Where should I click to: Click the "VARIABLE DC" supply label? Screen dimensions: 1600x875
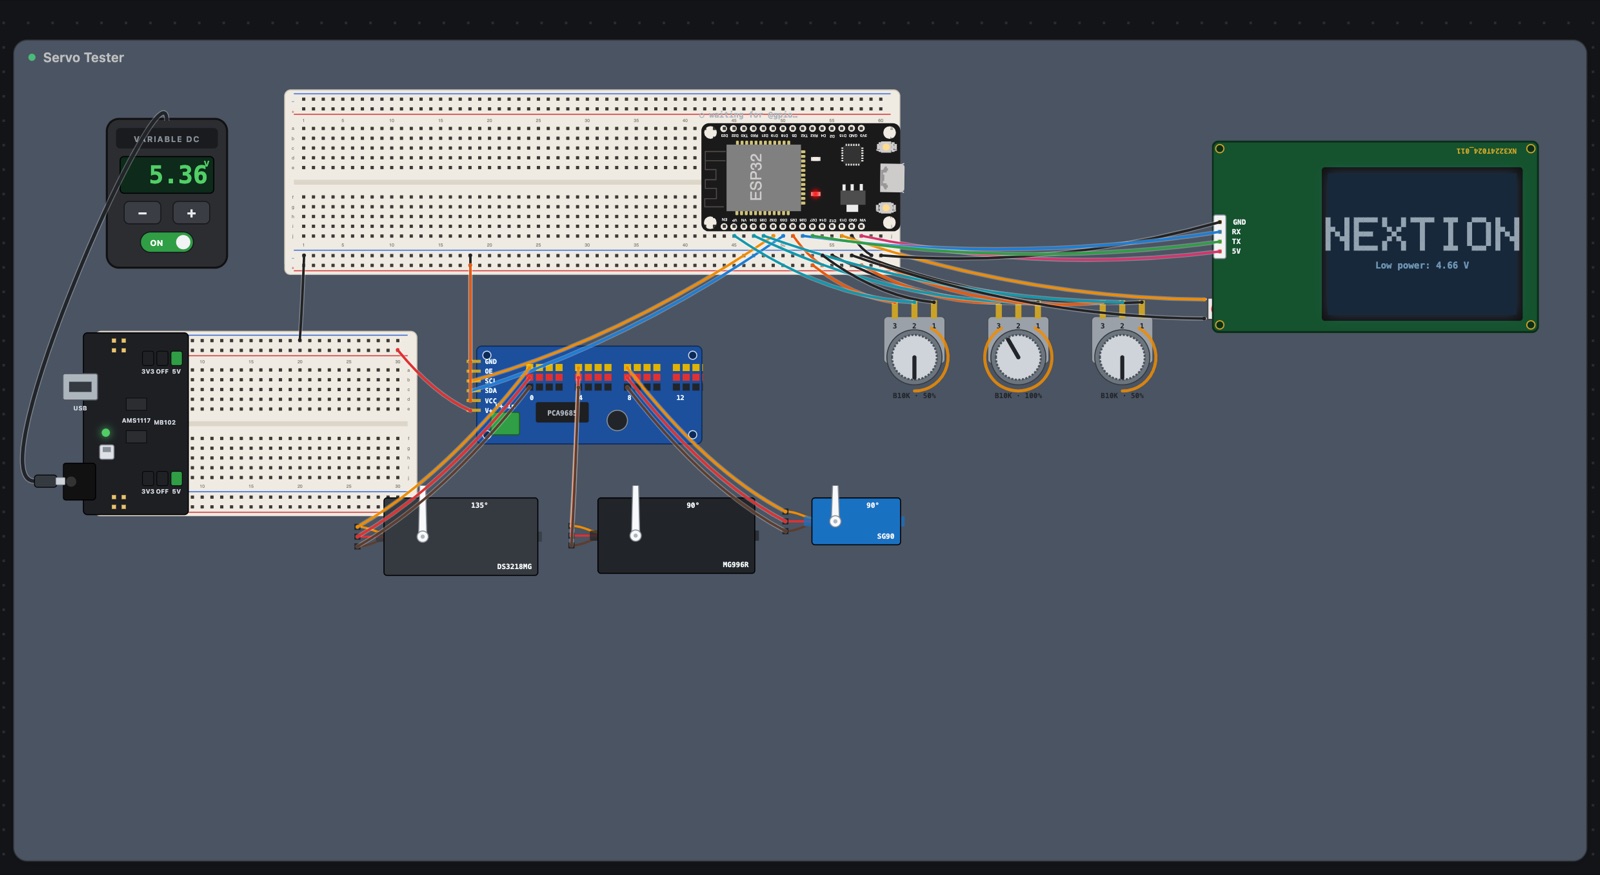[167, 139]
